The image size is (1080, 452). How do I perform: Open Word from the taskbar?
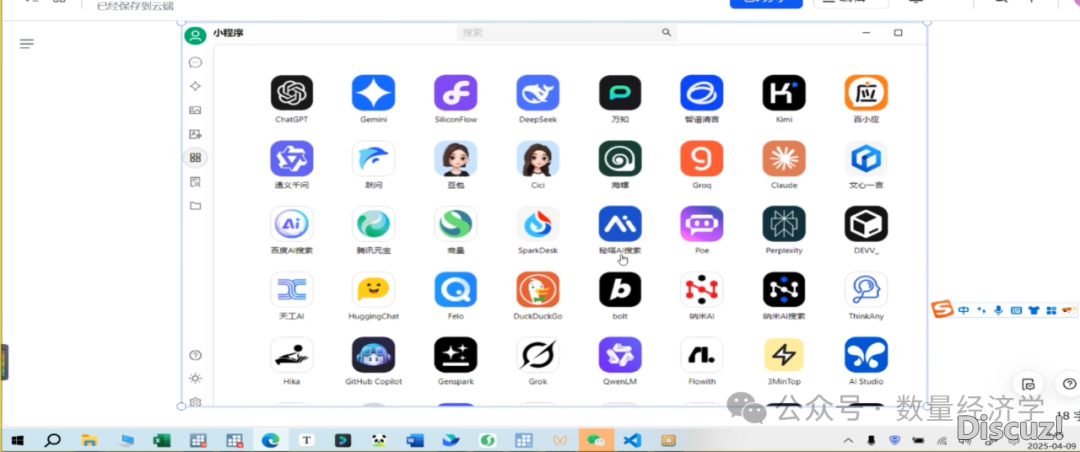(415, 440)
